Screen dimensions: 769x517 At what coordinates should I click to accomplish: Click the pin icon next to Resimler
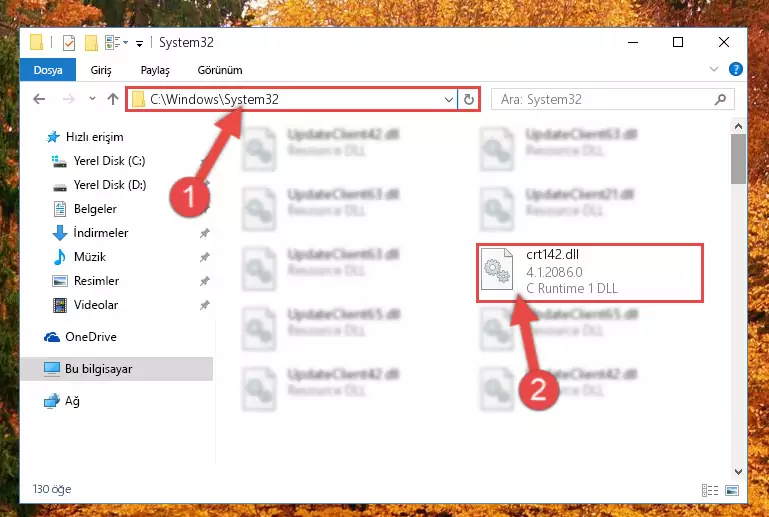(205, 281)
